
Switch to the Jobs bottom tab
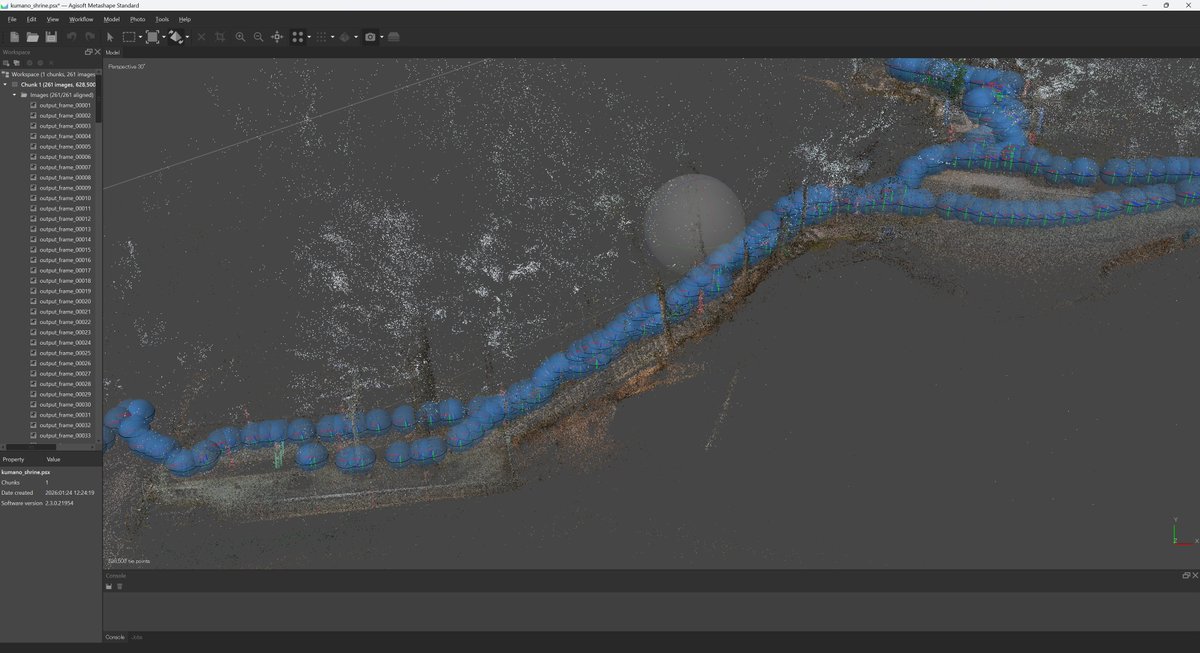137,637
